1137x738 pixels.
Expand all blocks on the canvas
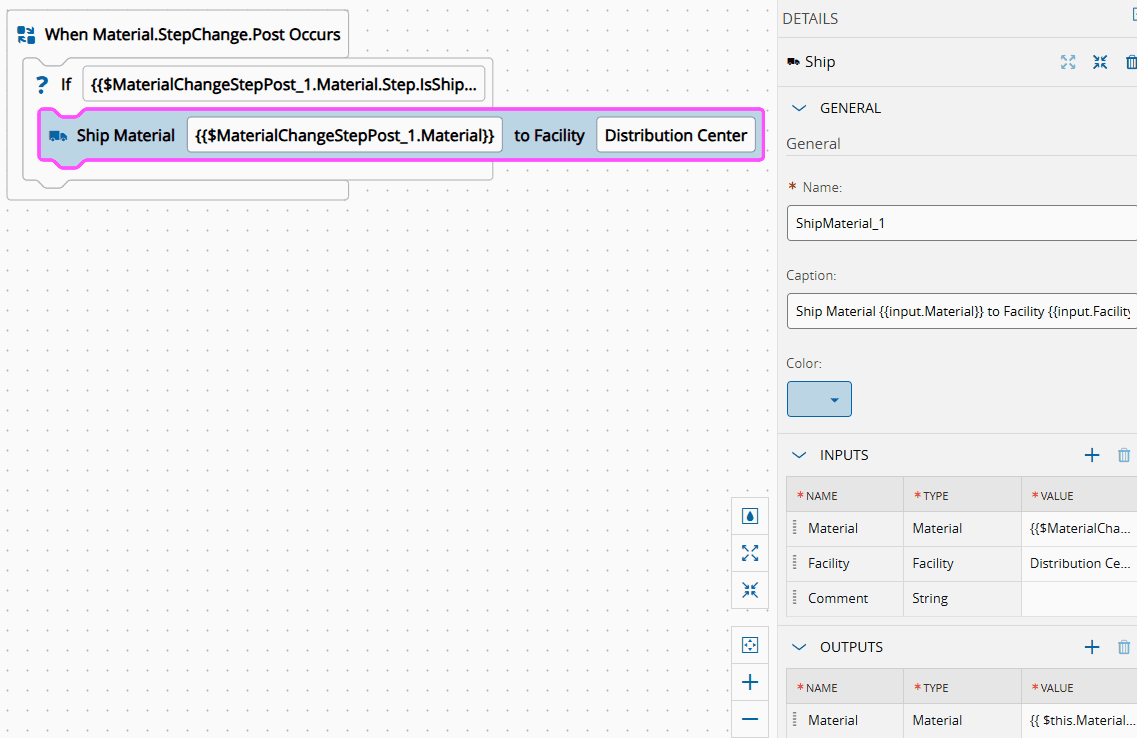(750, 553)
